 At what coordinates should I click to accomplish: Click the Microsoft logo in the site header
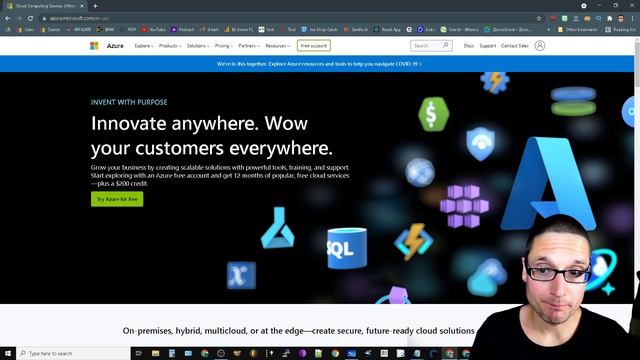tap(94, 46)
